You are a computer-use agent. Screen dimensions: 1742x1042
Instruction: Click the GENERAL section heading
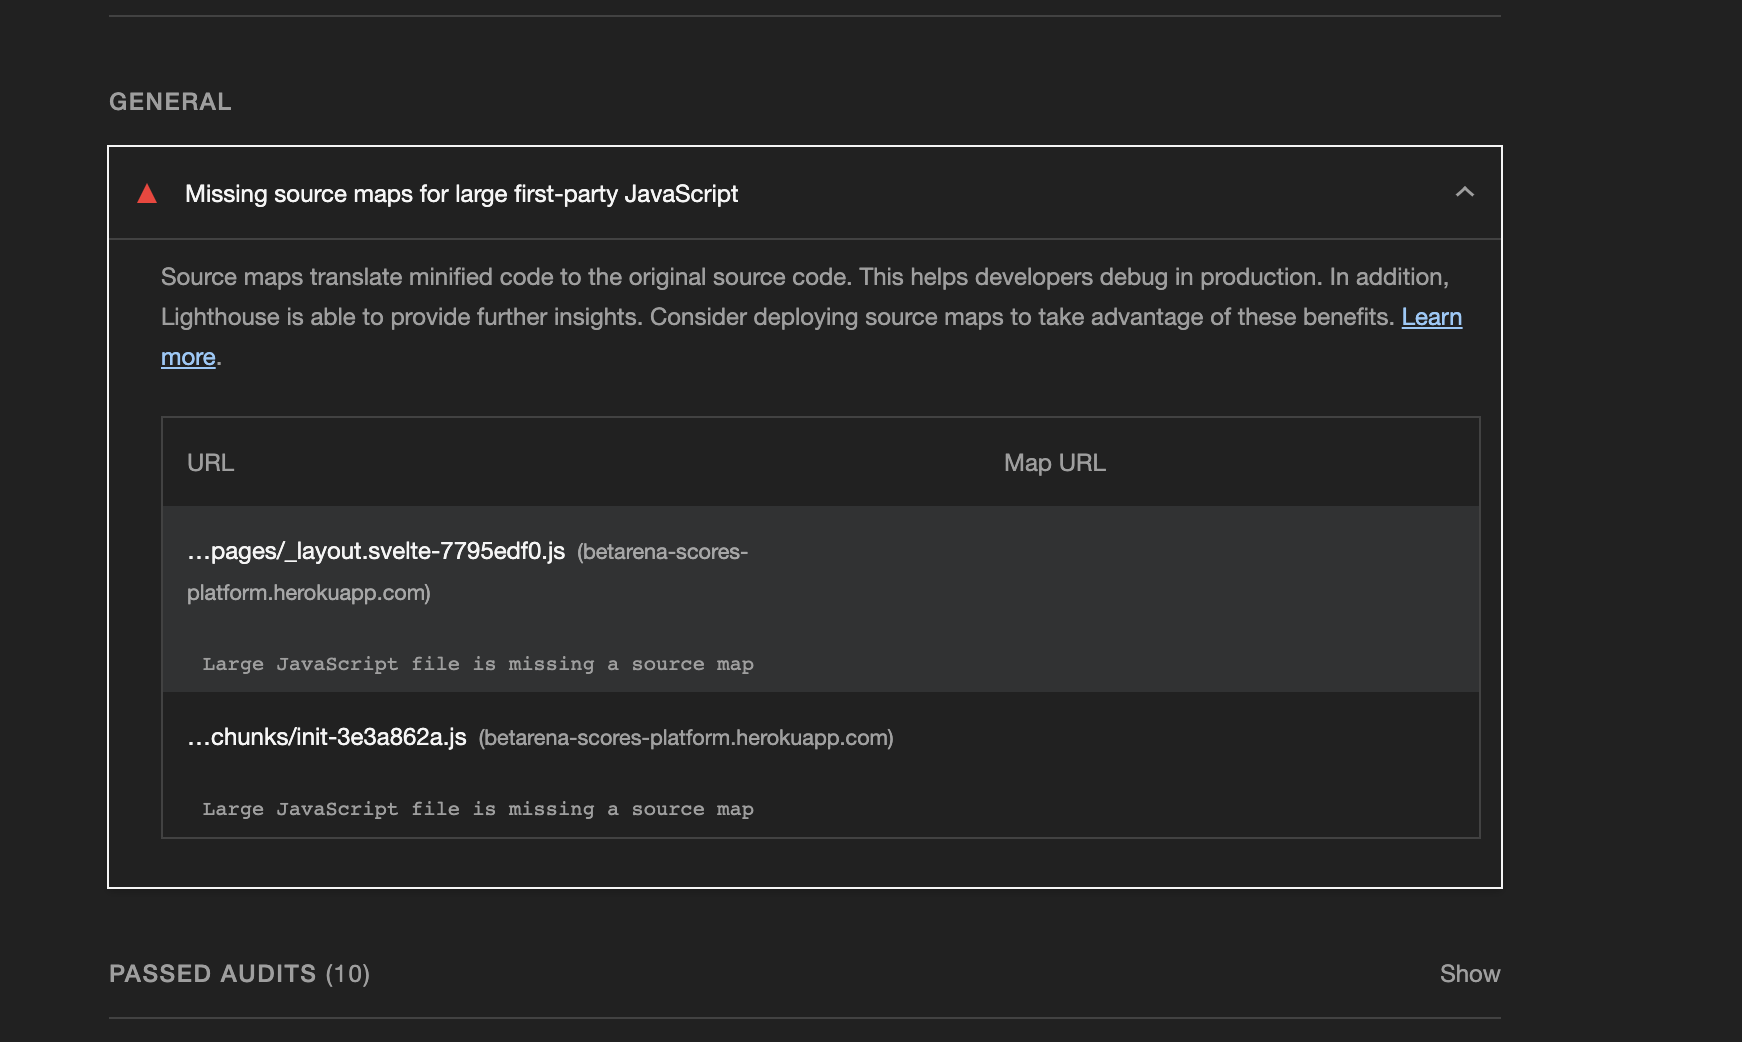(170, 101)
